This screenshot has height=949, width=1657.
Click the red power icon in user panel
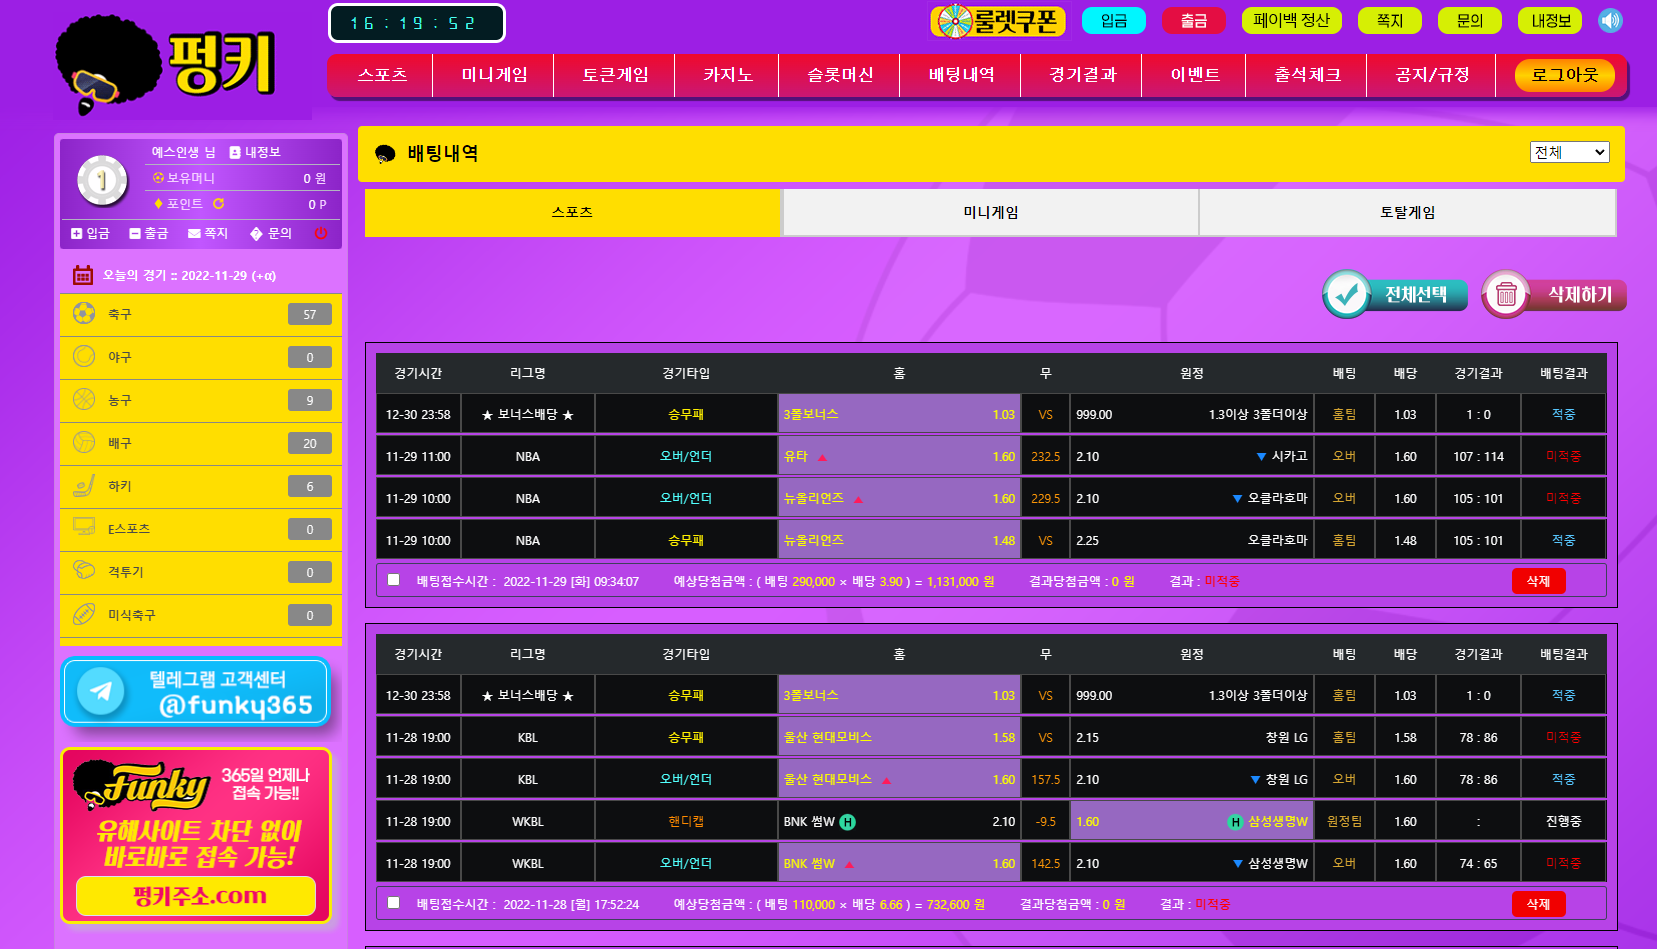tap(321, 233)
